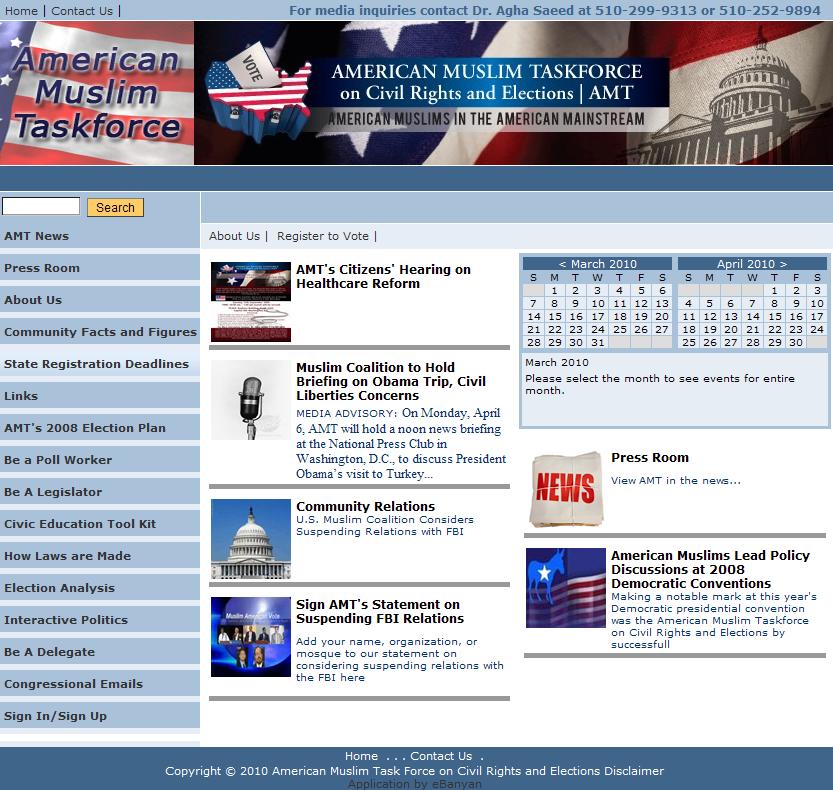Open AMT's 2008 Election Plan
The width and height of the screenshot is (833, 790).
point(100,428)
